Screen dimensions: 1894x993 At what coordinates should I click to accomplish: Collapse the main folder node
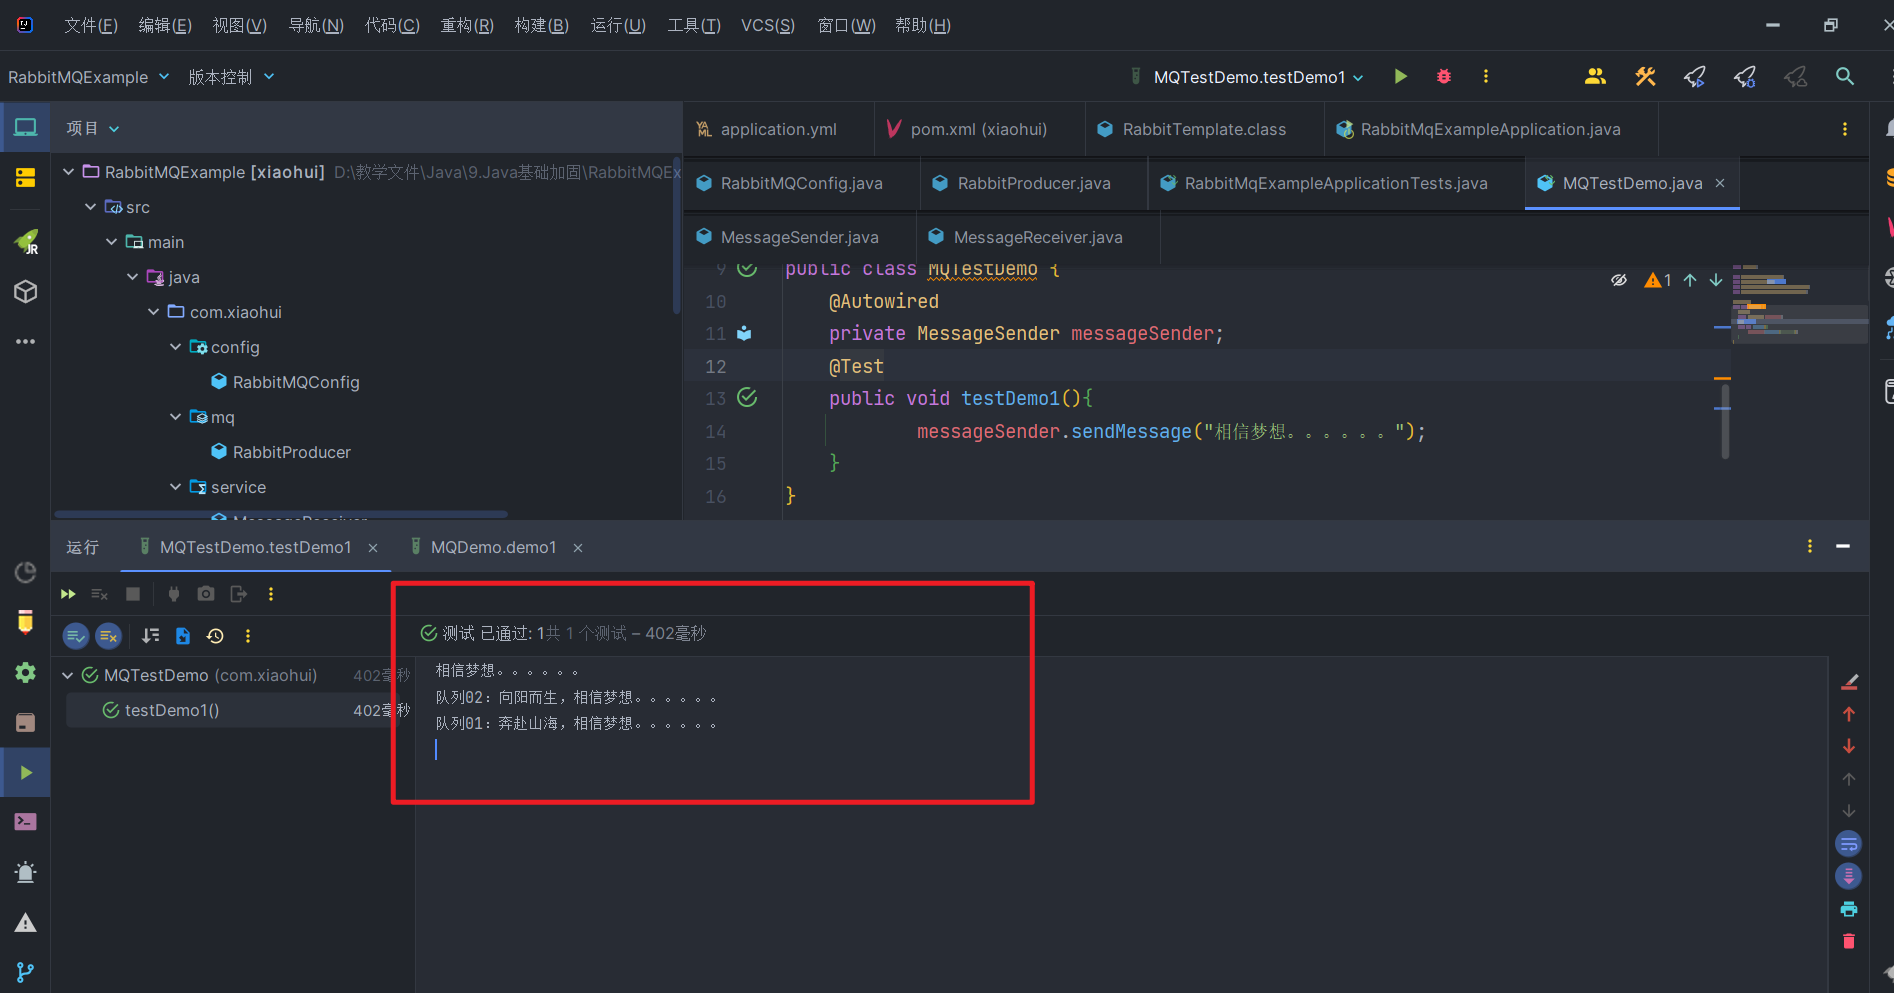[x=111, y=242]
